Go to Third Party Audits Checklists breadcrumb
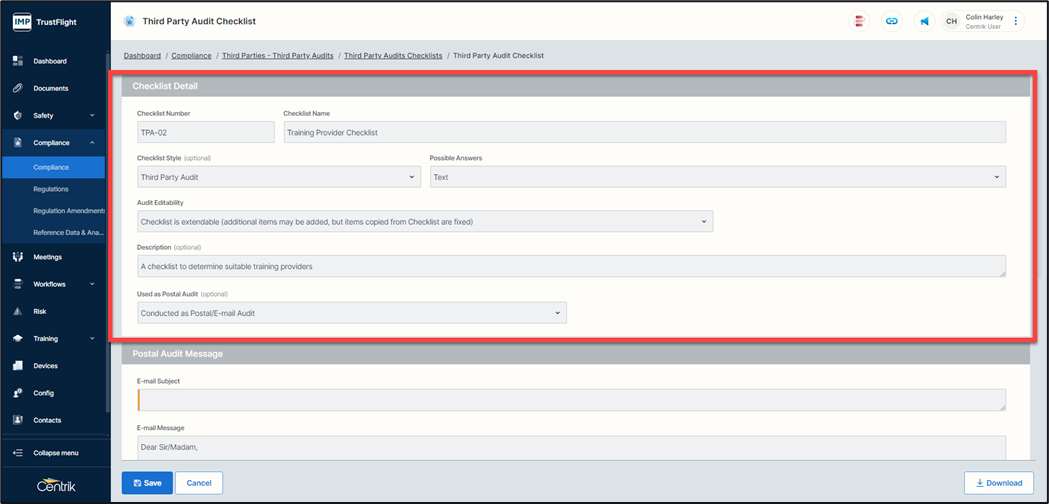1049x504 pixels. [x=393, y=56]
